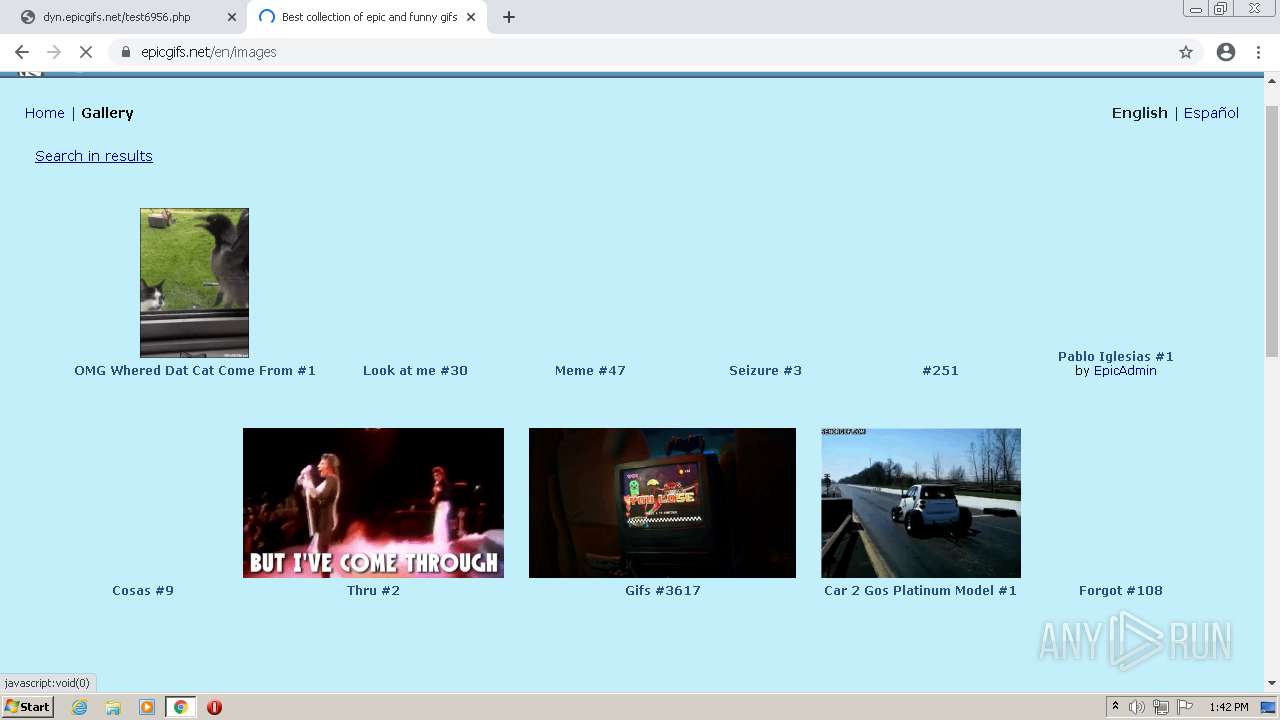
Task: Open the Look at me #30 gif
Action: pos(415,370)
